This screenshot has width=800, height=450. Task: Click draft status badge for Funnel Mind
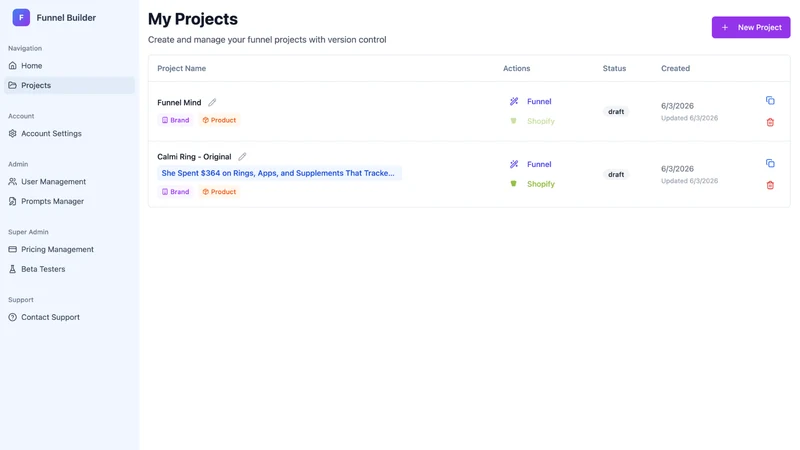(616, 112)
